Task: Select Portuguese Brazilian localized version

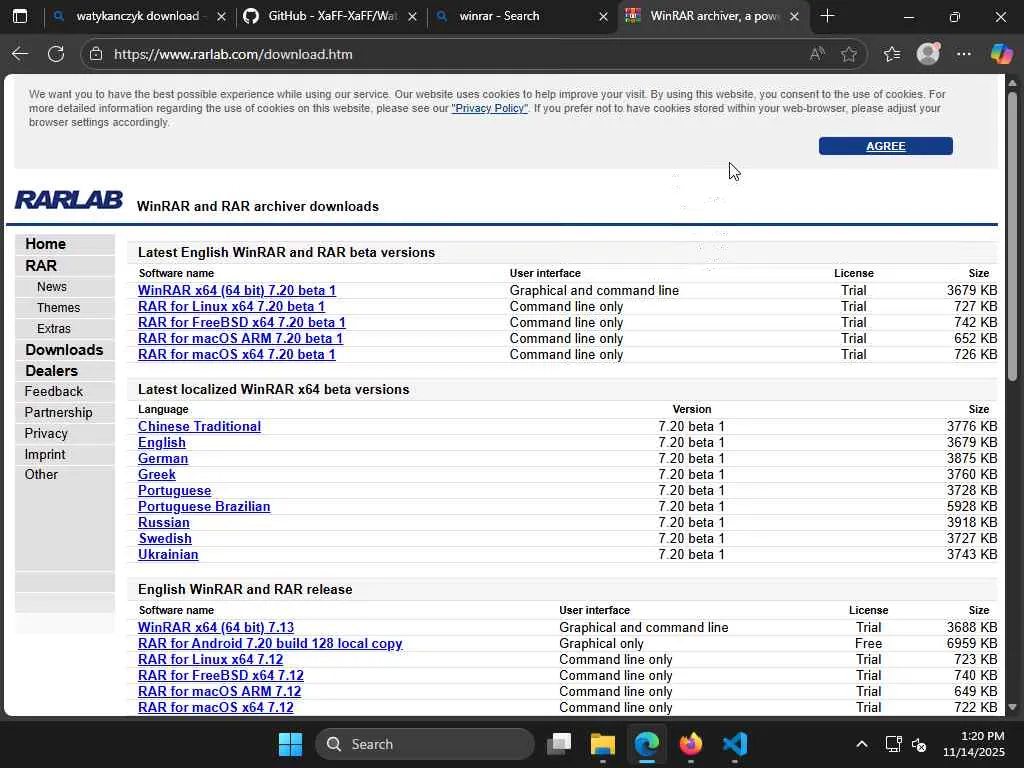Action: coord(204,507)
